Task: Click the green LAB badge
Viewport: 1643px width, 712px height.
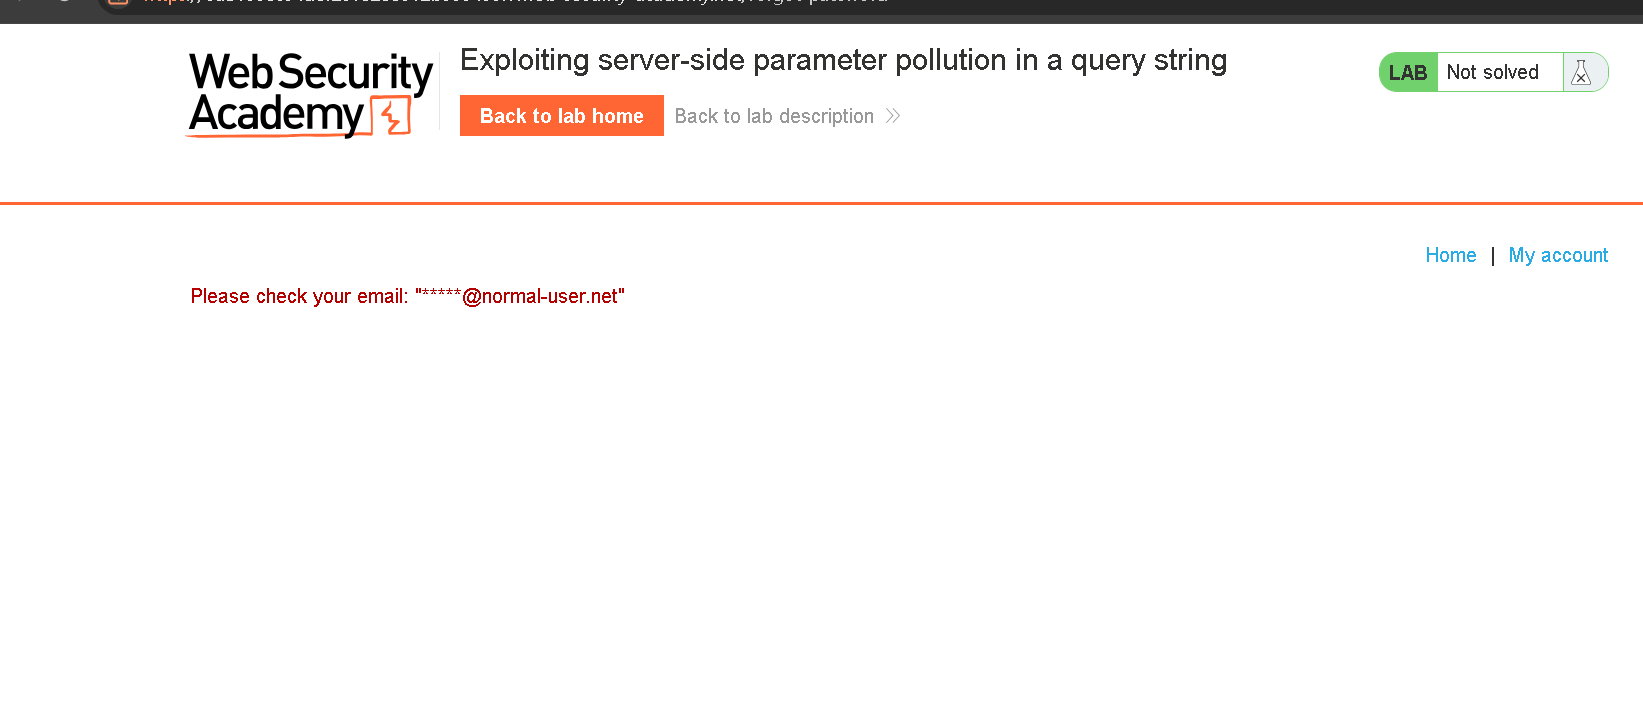Action: [x=1408, y=72]
